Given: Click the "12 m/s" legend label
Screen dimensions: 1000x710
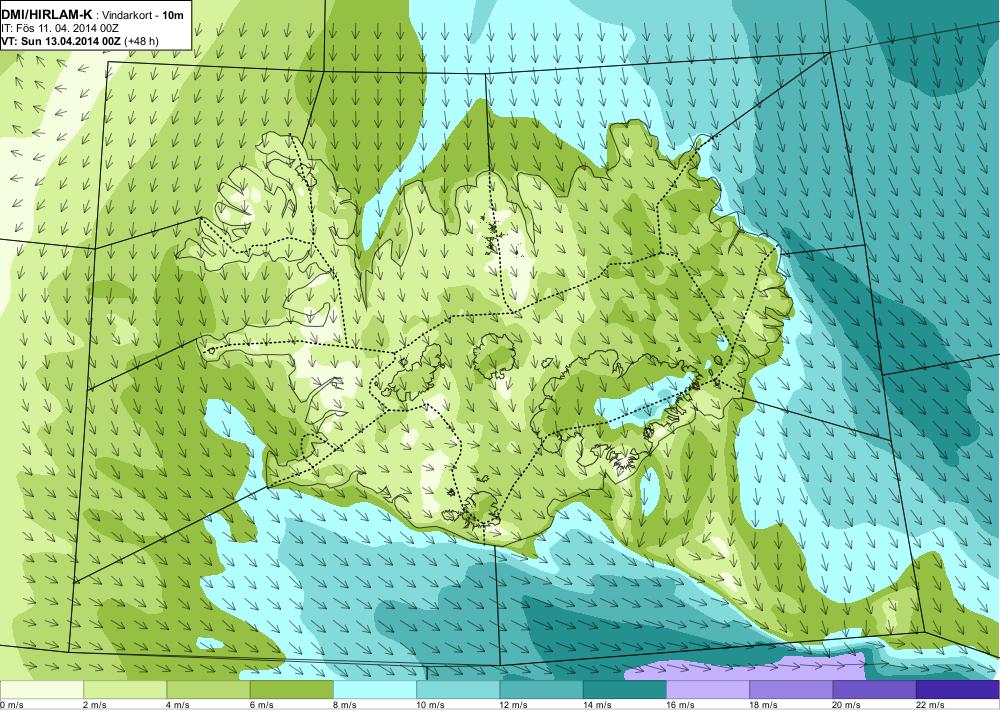Looking at the screenshot, I should [x=513, y=704].
